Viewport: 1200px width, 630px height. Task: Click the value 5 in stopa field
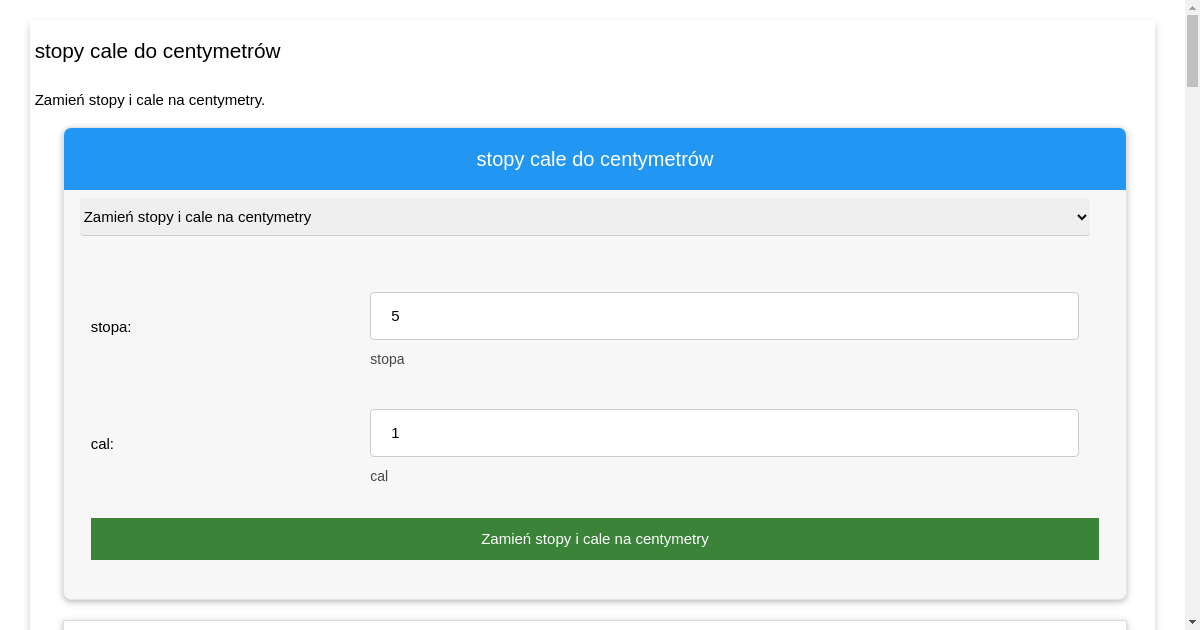click(395, 316)
